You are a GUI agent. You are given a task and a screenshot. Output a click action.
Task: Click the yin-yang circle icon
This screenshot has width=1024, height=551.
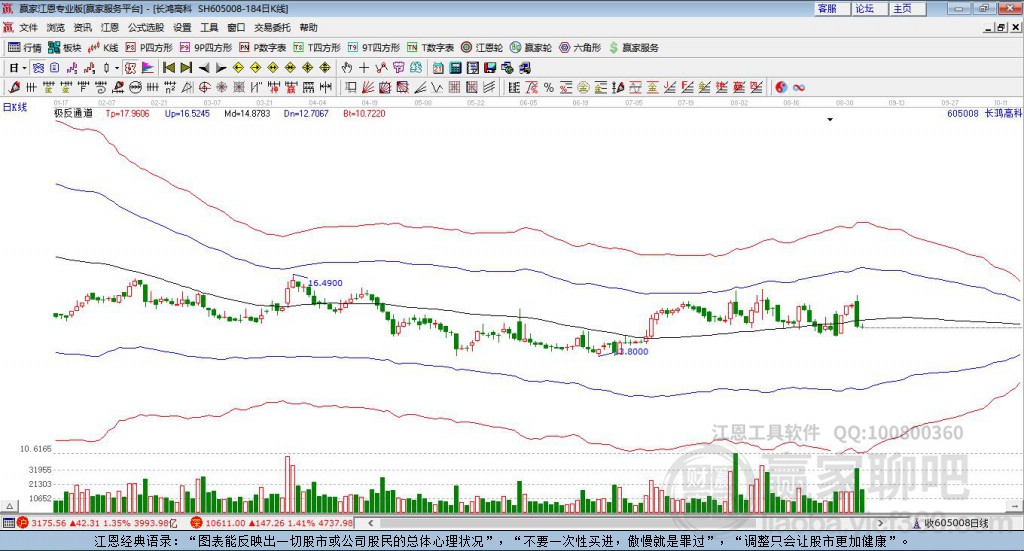point(780,87)
